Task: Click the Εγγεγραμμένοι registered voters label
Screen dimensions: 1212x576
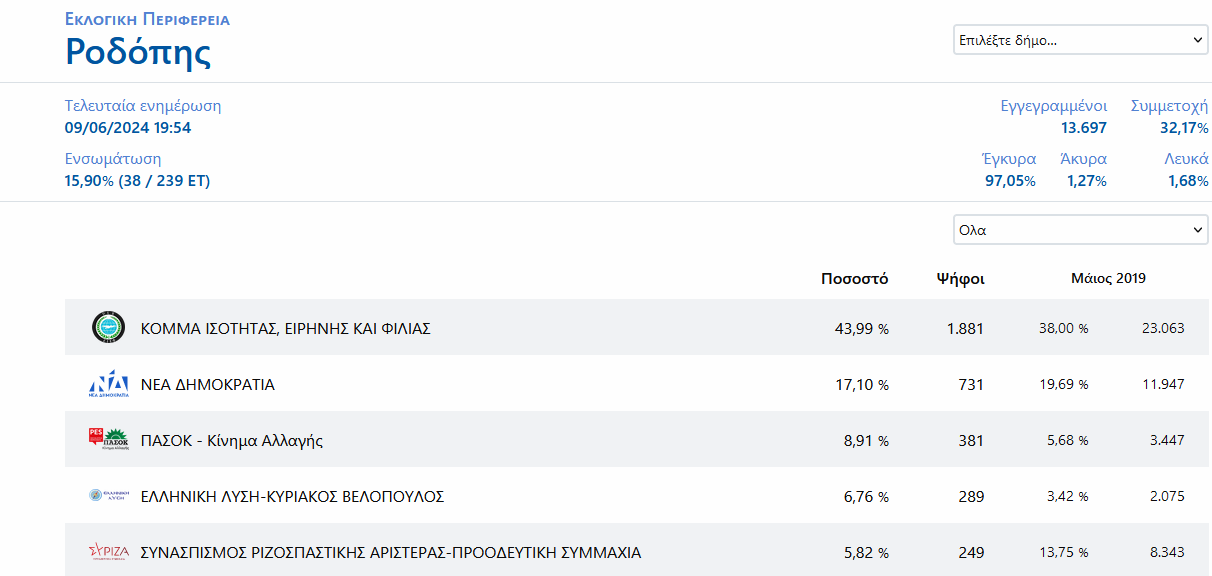Action: coord(1054,106)
